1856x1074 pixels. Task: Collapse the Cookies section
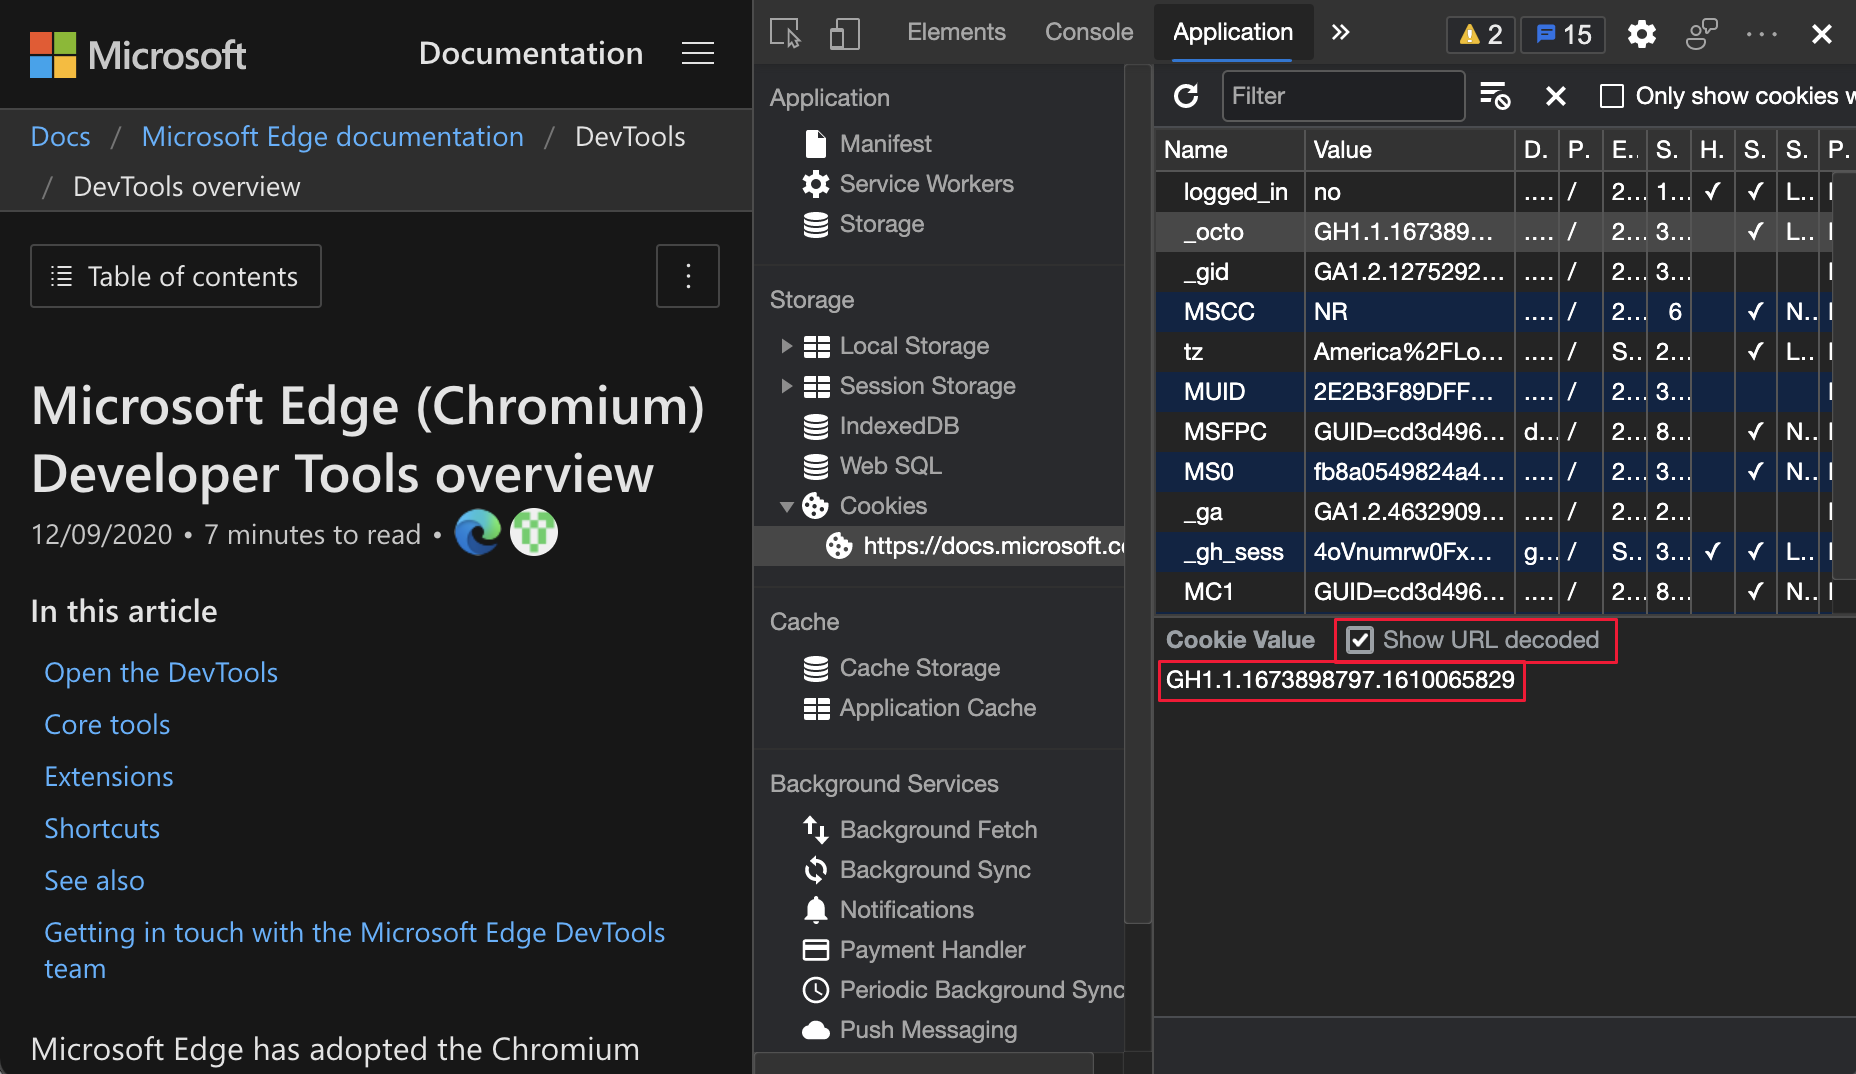tap(787, 506)
